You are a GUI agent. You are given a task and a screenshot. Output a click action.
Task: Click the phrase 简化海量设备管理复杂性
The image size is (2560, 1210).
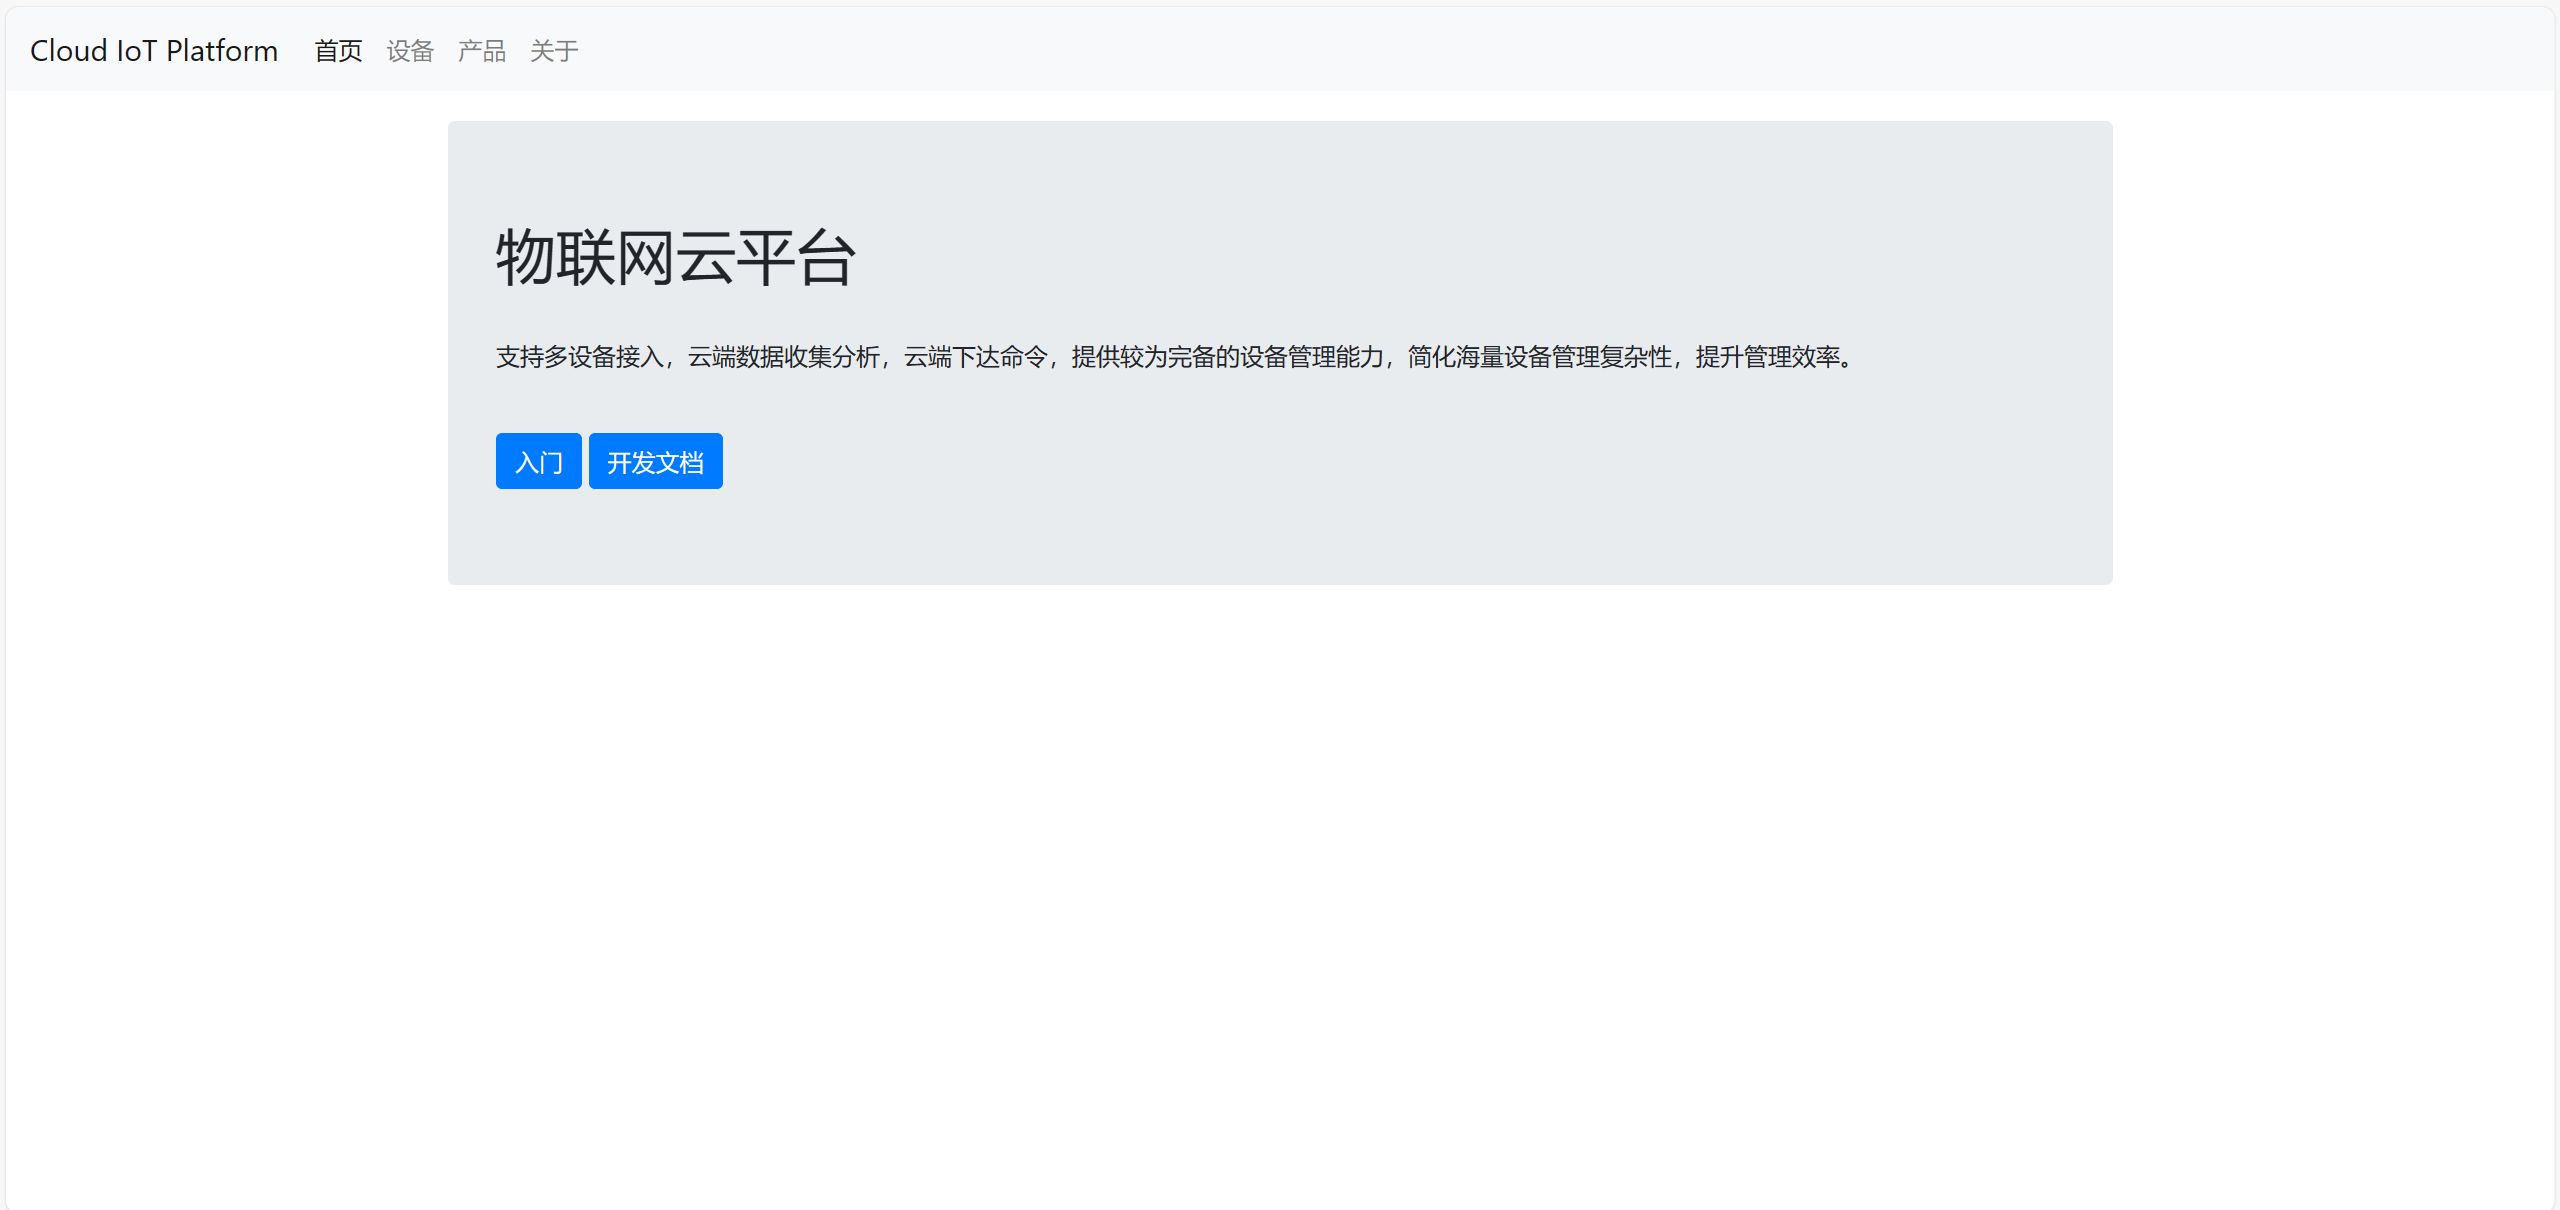click(x=1540, y=357)
